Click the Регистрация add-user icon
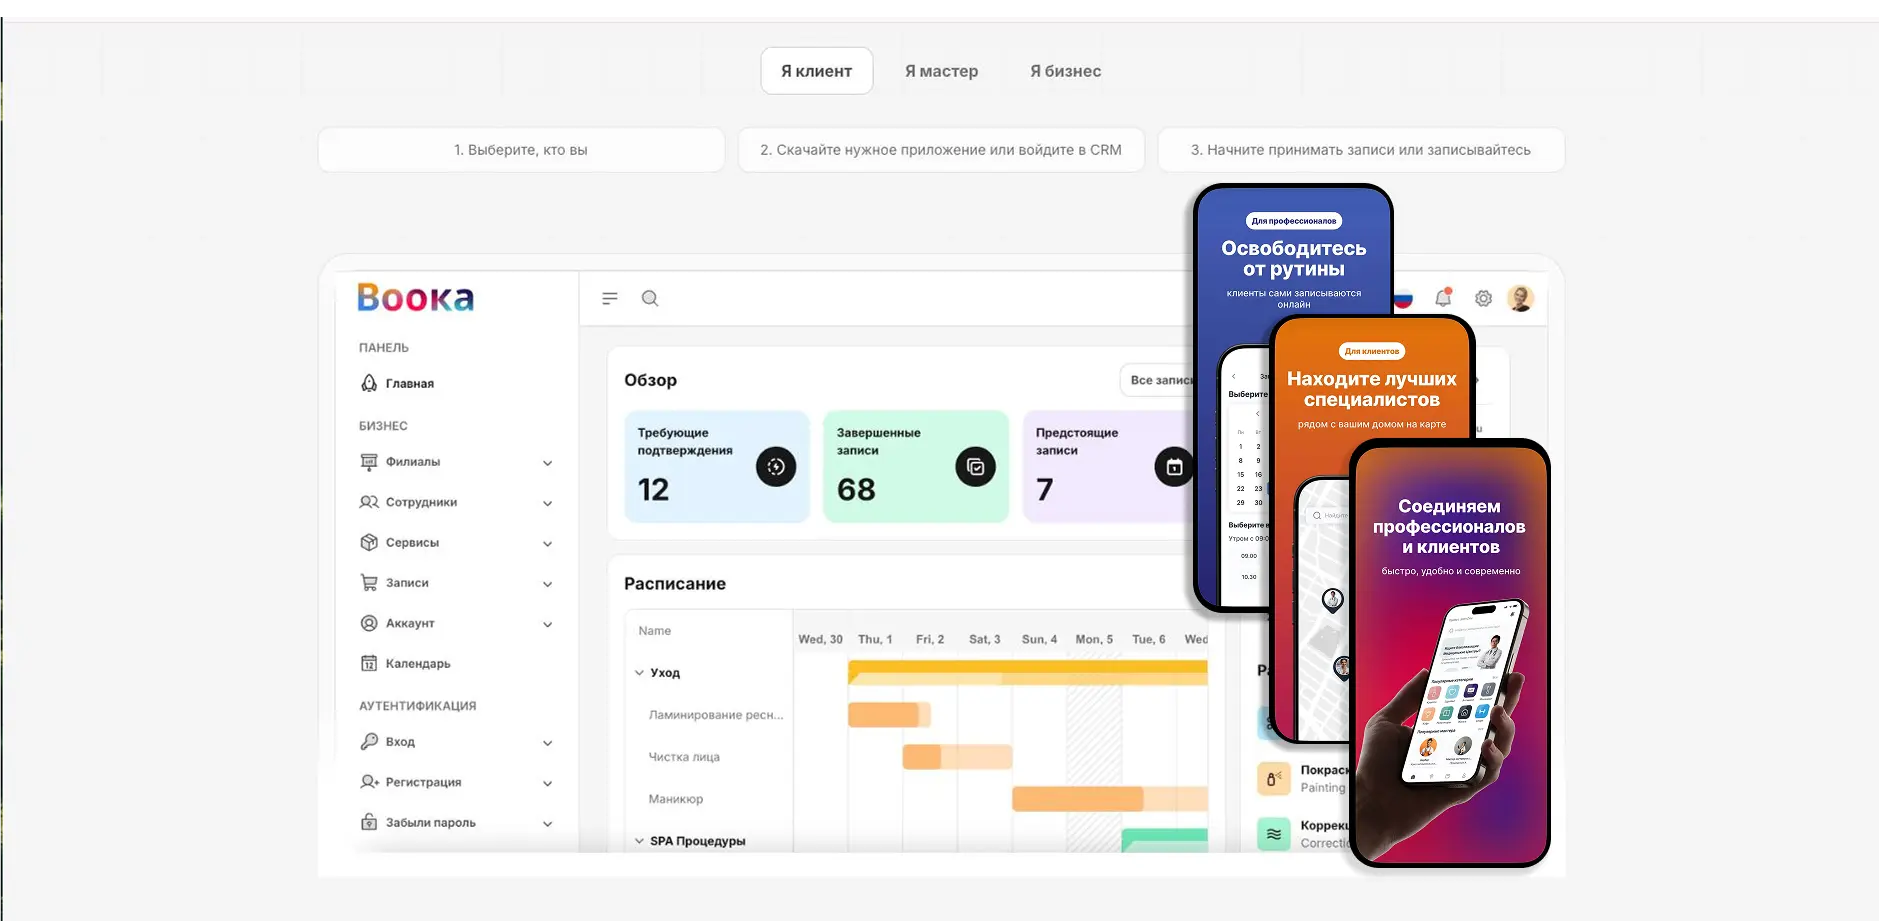 (x=369, y=782)
